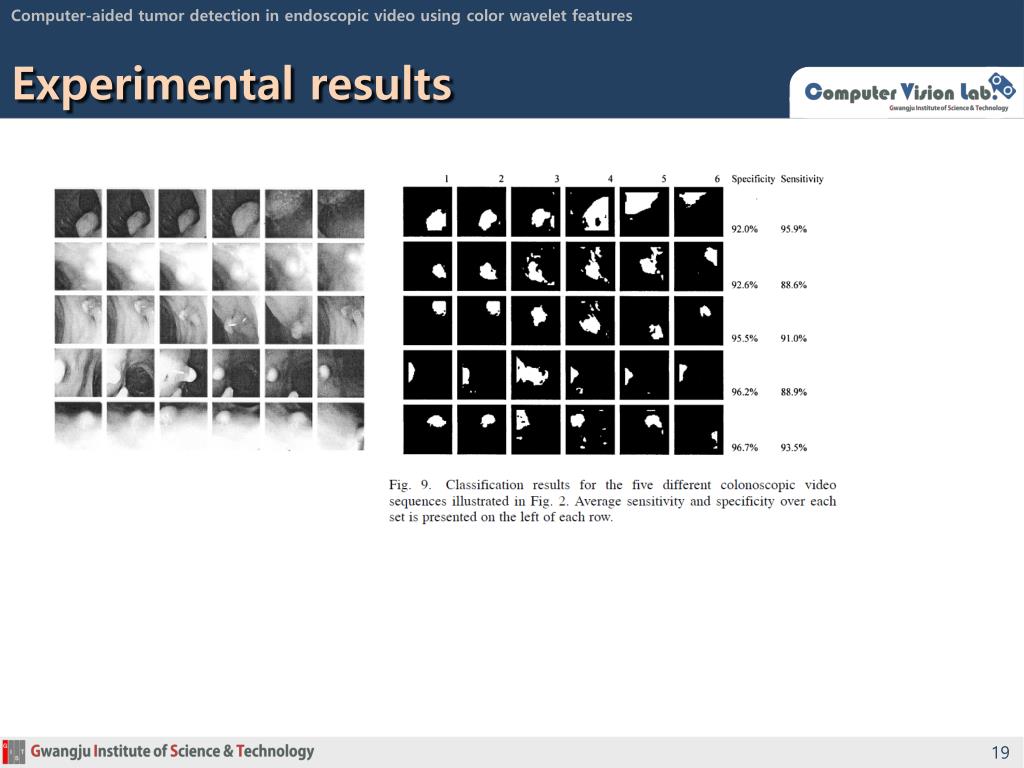Click the 92.0% specificity value
The height and width of the screenshot is (768, 1024).
(x=744, y=229)
